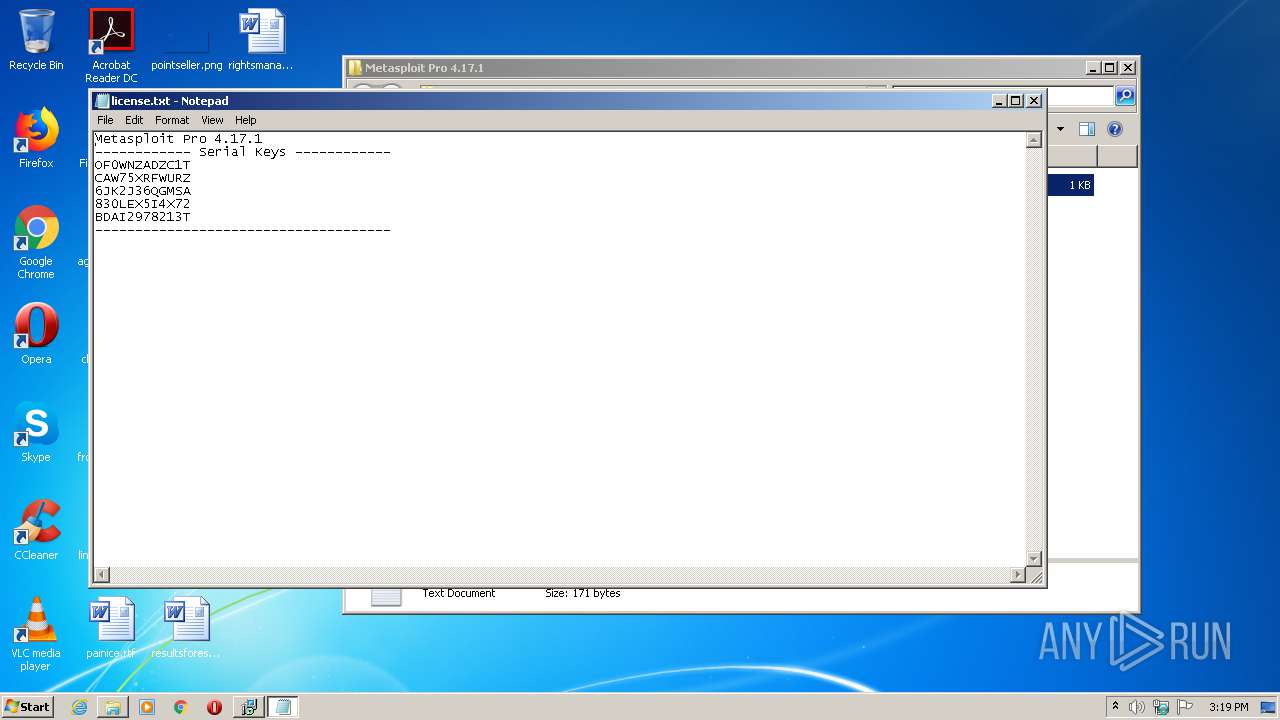Click the serial key BDAI2978213T
This screenshot has height=720, width=1280.
pyautogui.click(x=142, y=217)
